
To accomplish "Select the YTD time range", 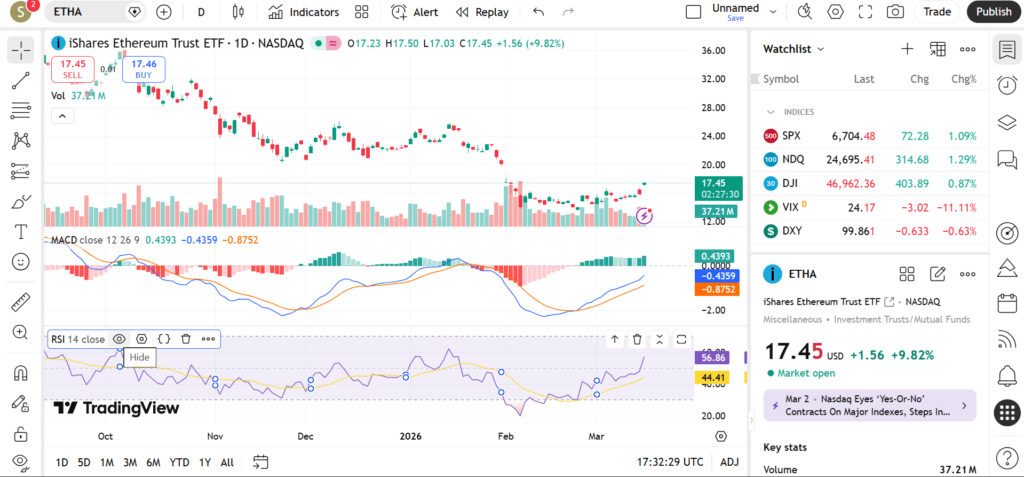I will [179, 462].
